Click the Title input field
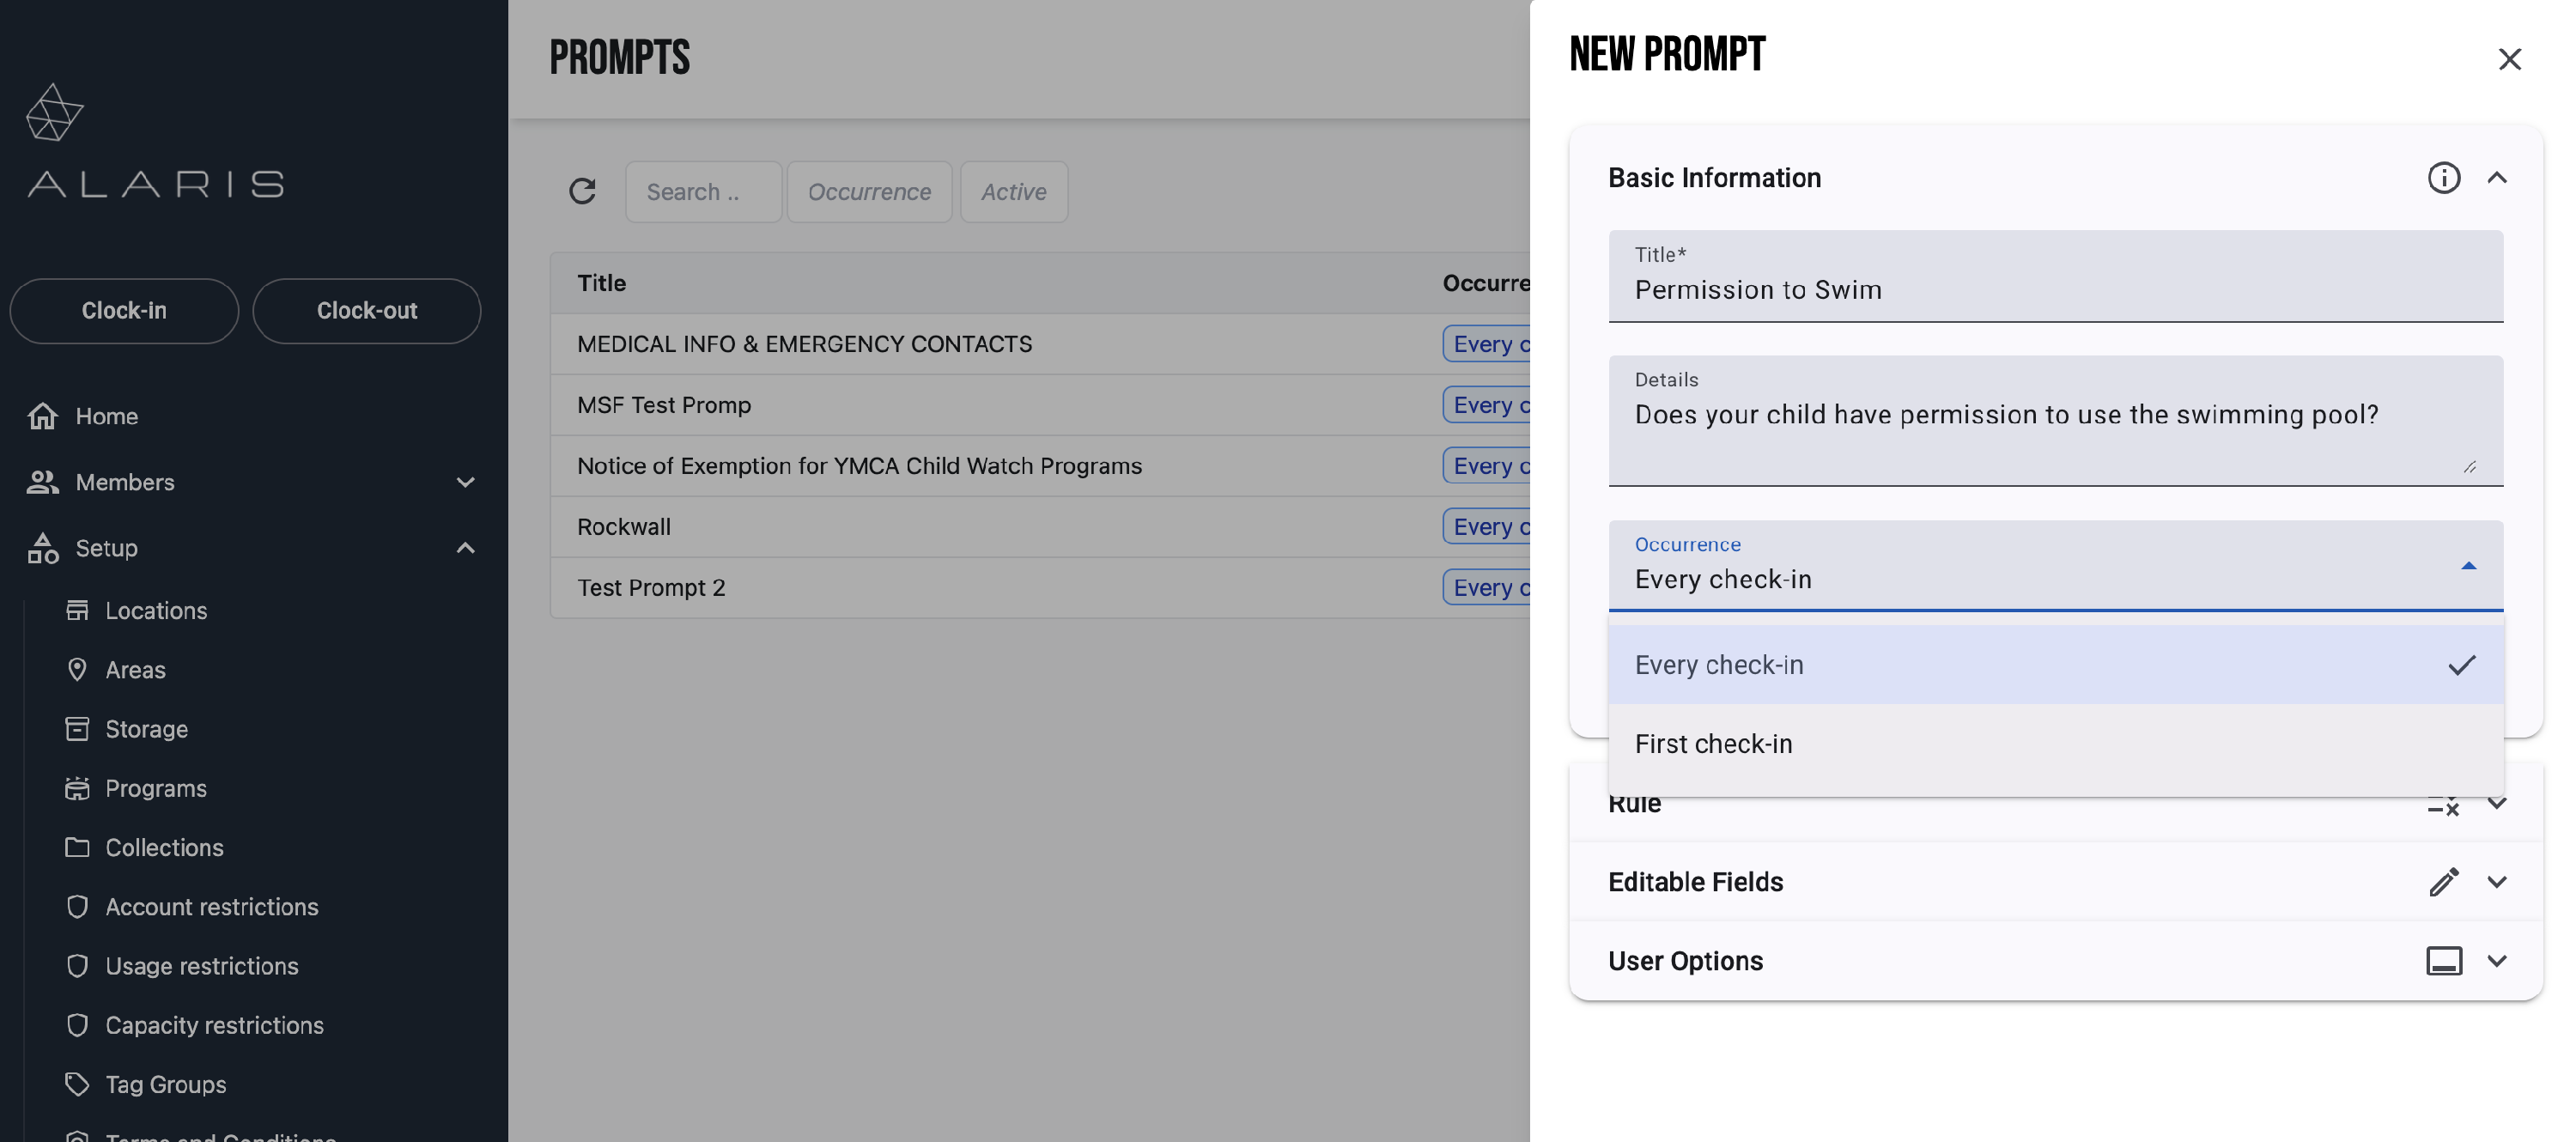The height and width of the screenshot is (1142, 2576). pyautogui.click(x=2055, y=290)
